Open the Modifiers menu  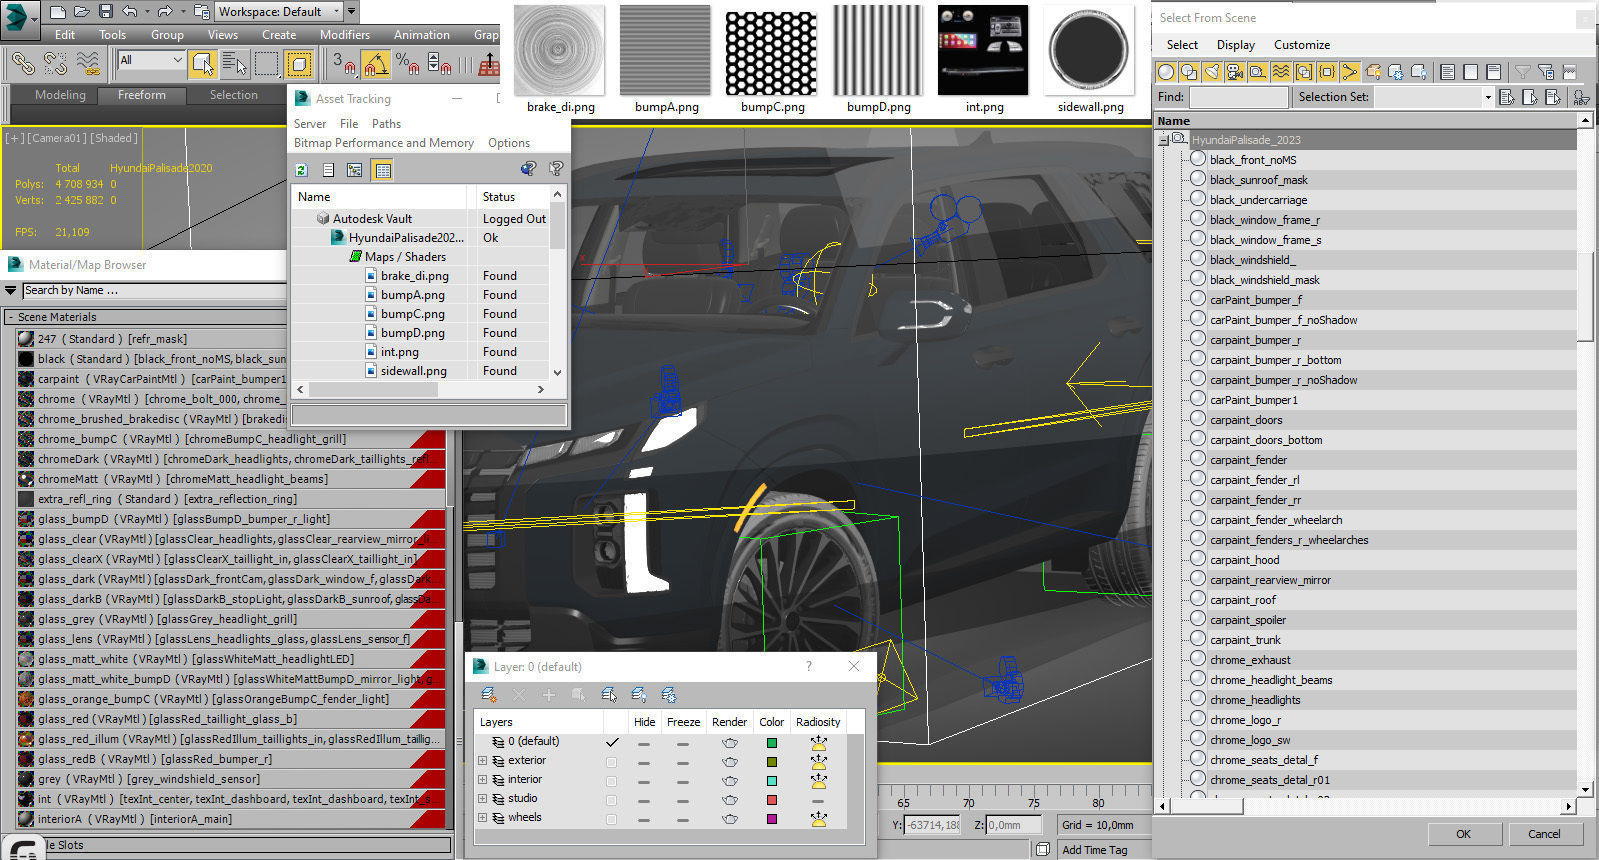pos(344,35)
